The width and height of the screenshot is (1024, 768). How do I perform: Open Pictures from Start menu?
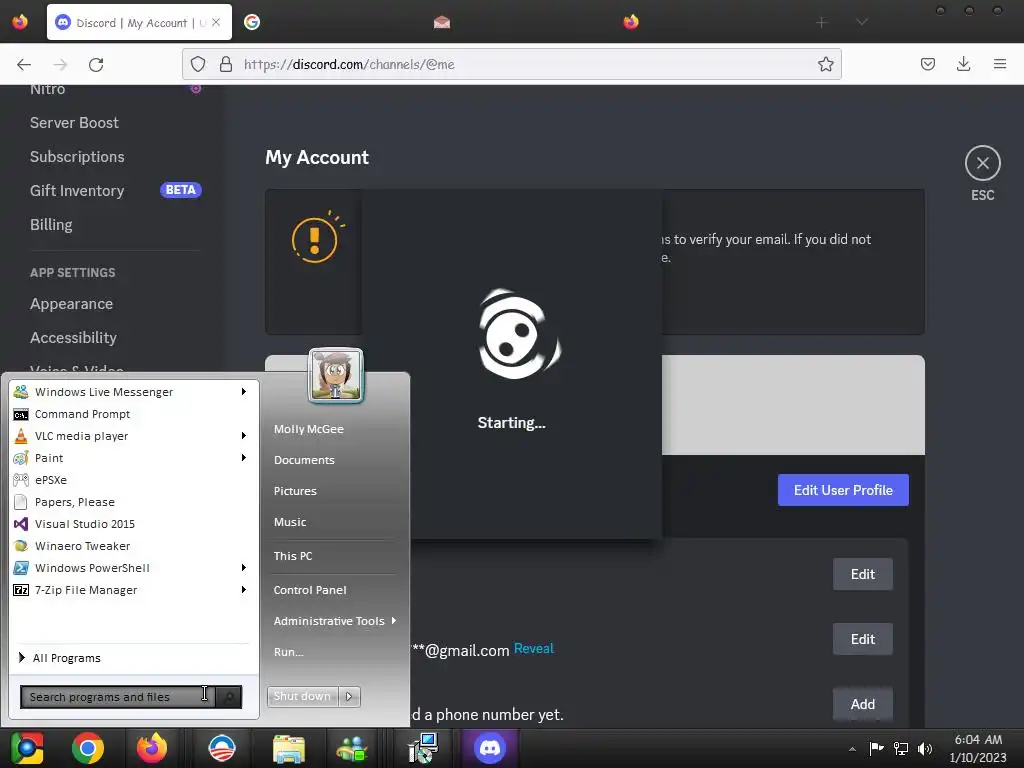click(295, 491)
